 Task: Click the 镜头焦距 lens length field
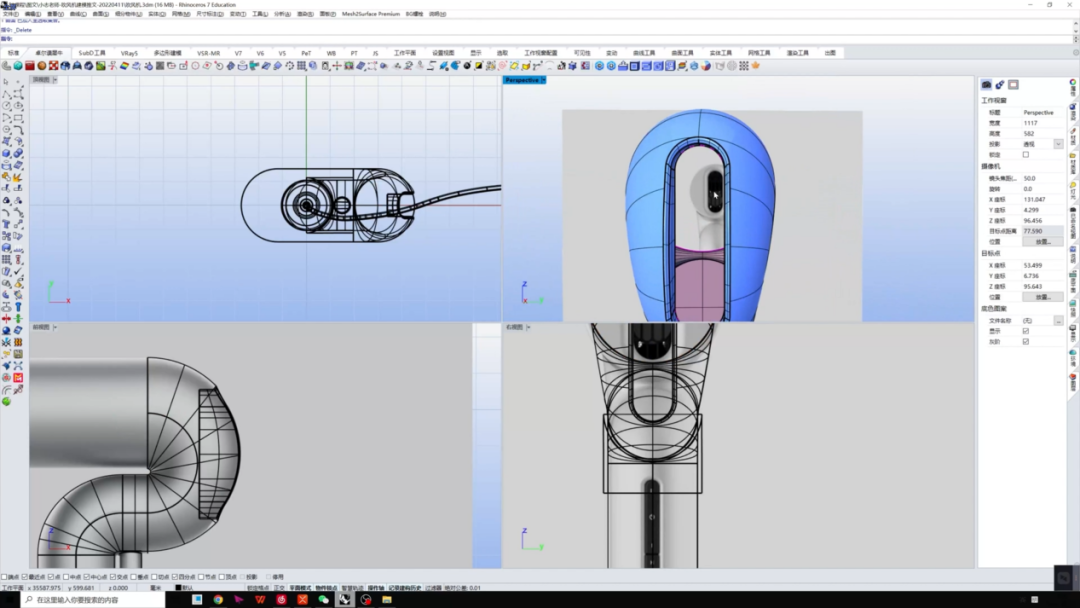click(x=1042, y=178)
